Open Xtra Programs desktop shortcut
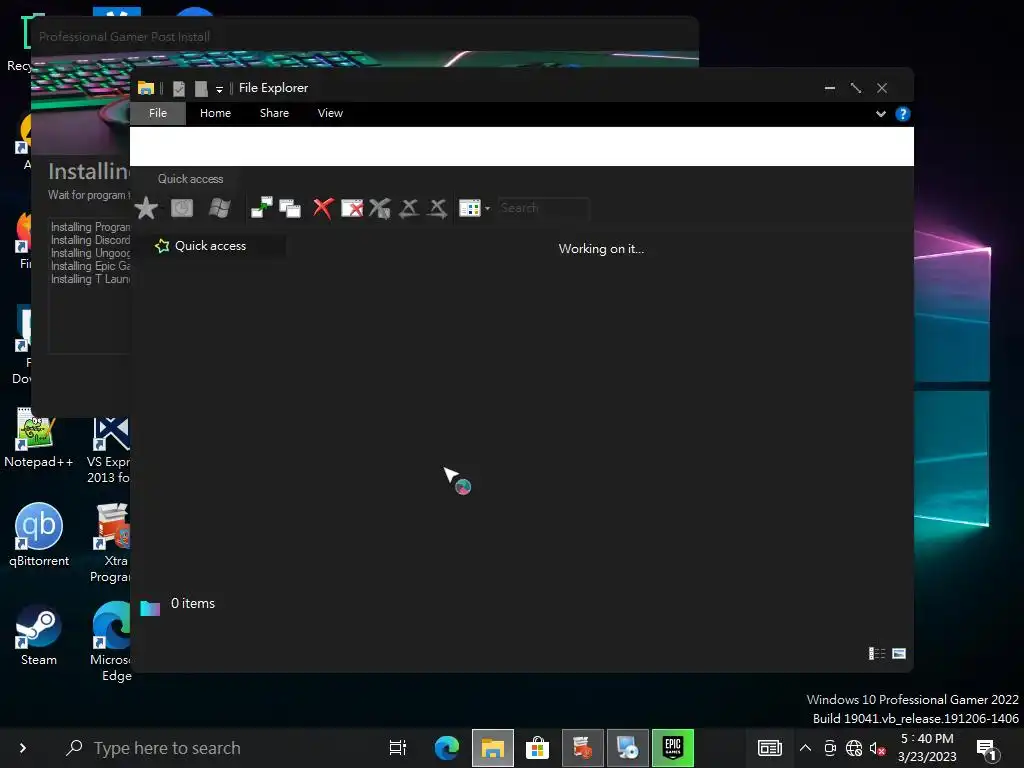Viewport: 1024px width, 768px height. pyautogui.click(x=111, y=542)
